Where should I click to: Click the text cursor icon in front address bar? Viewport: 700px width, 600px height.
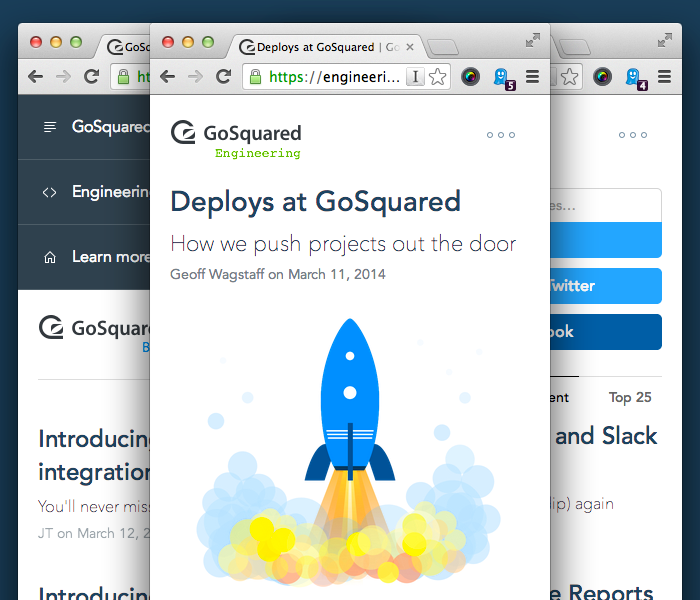pos(415,77)
